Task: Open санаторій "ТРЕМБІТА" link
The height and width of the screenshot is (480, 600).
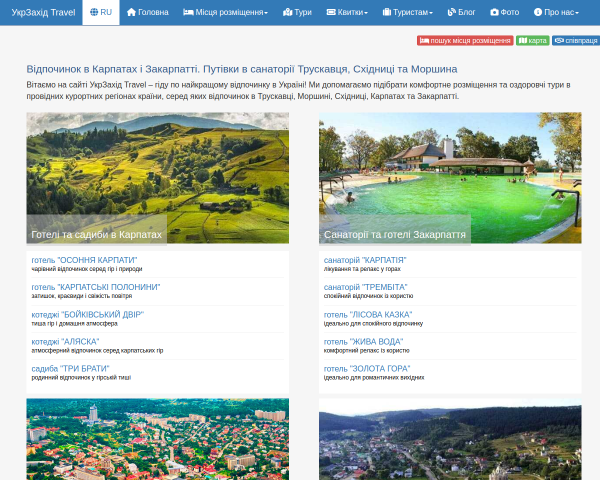Action: [x=365, y=287]
